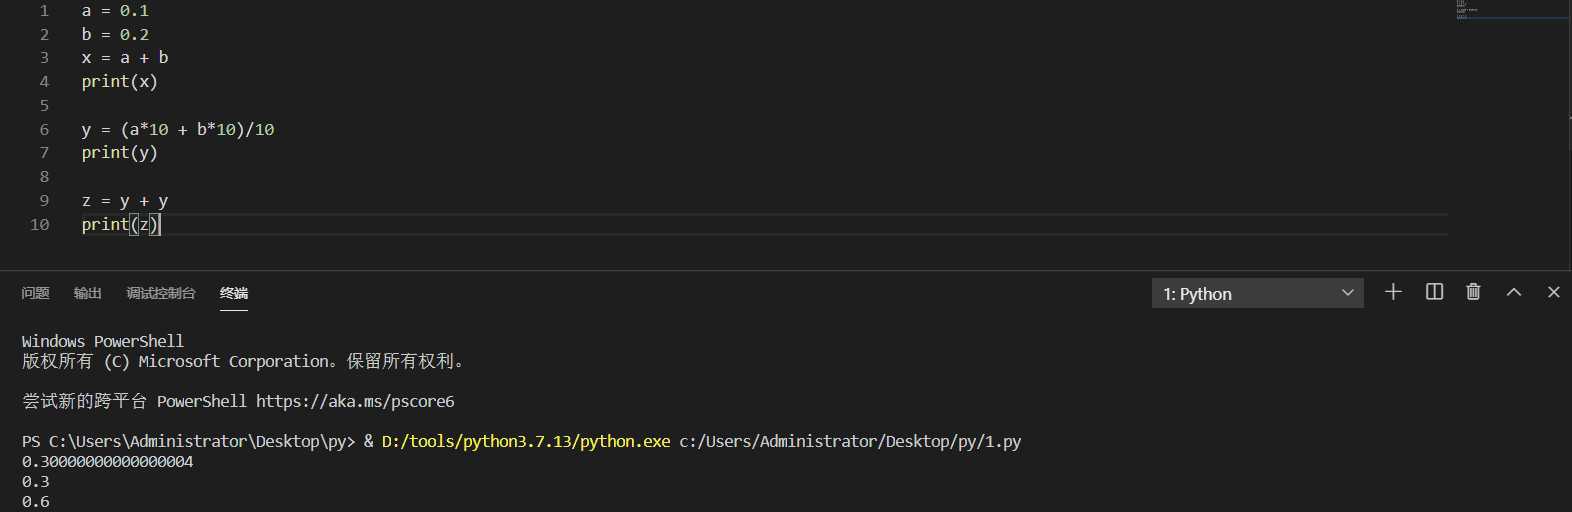Click the python.exe path in the terminal
This screenshot has height=512, width=1572.
526,441
